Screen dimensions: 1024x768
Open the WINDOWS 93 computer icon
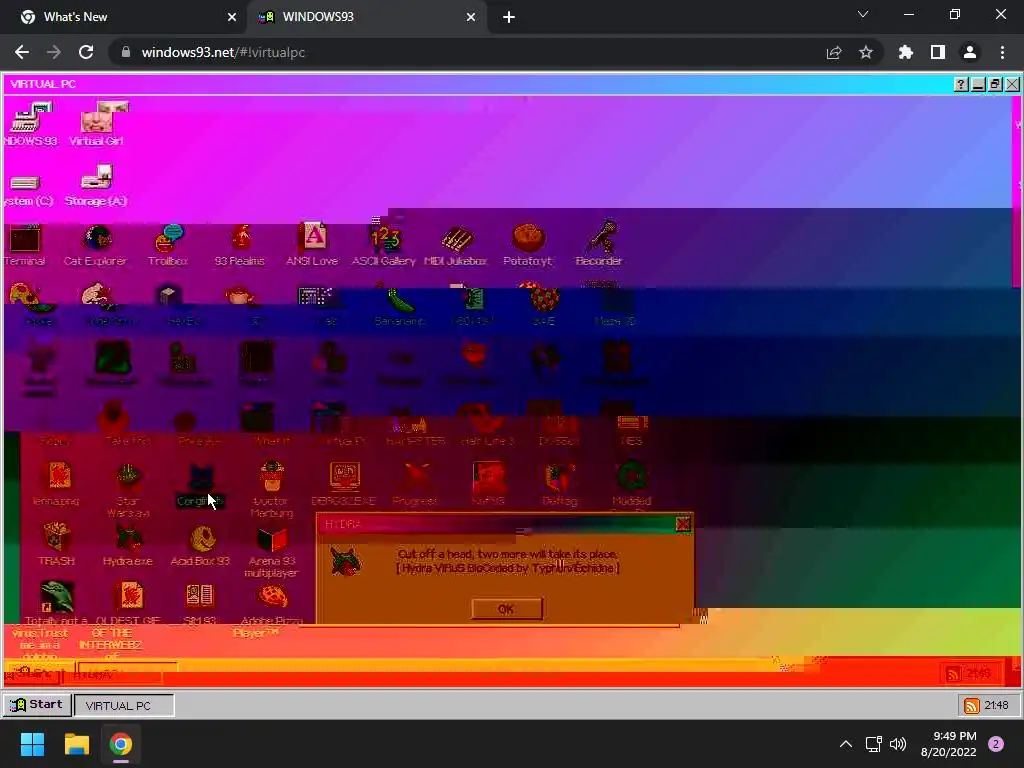[x=30, y=124]
